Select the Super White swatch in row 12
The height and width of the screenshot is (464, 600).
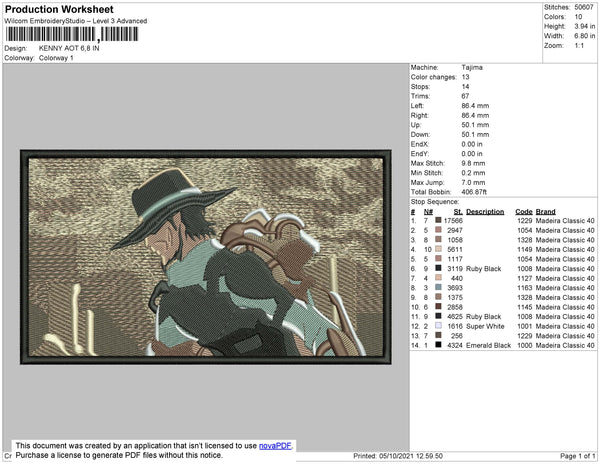[x=438, y=326]
